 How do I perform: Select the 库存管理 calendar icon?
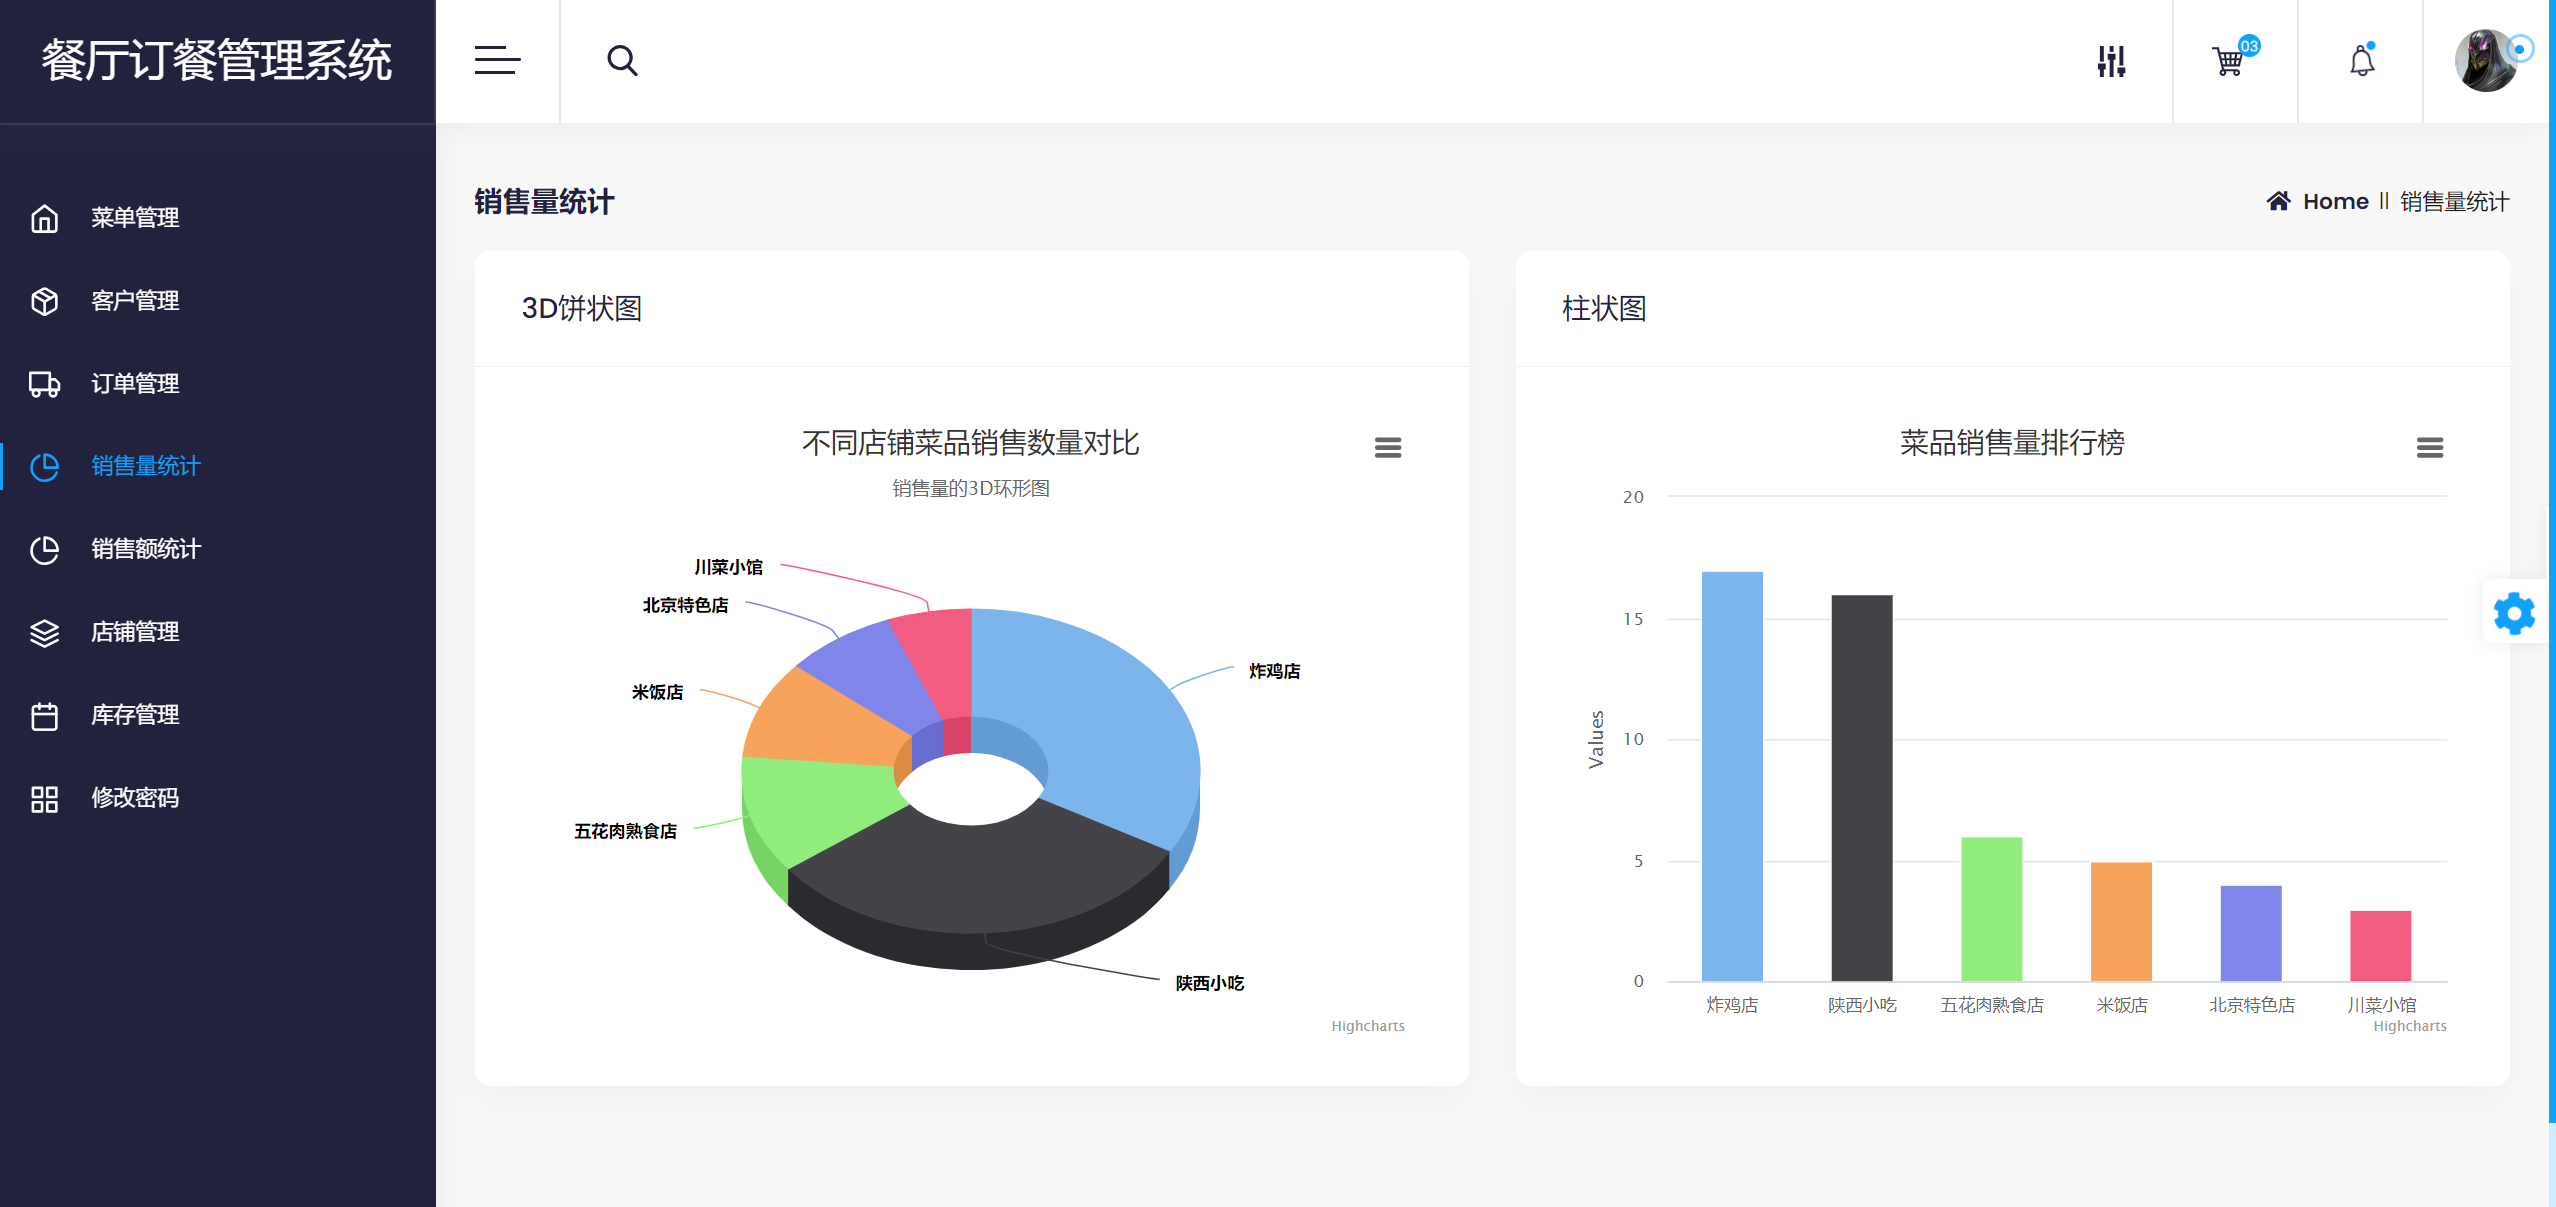(45, 714)
